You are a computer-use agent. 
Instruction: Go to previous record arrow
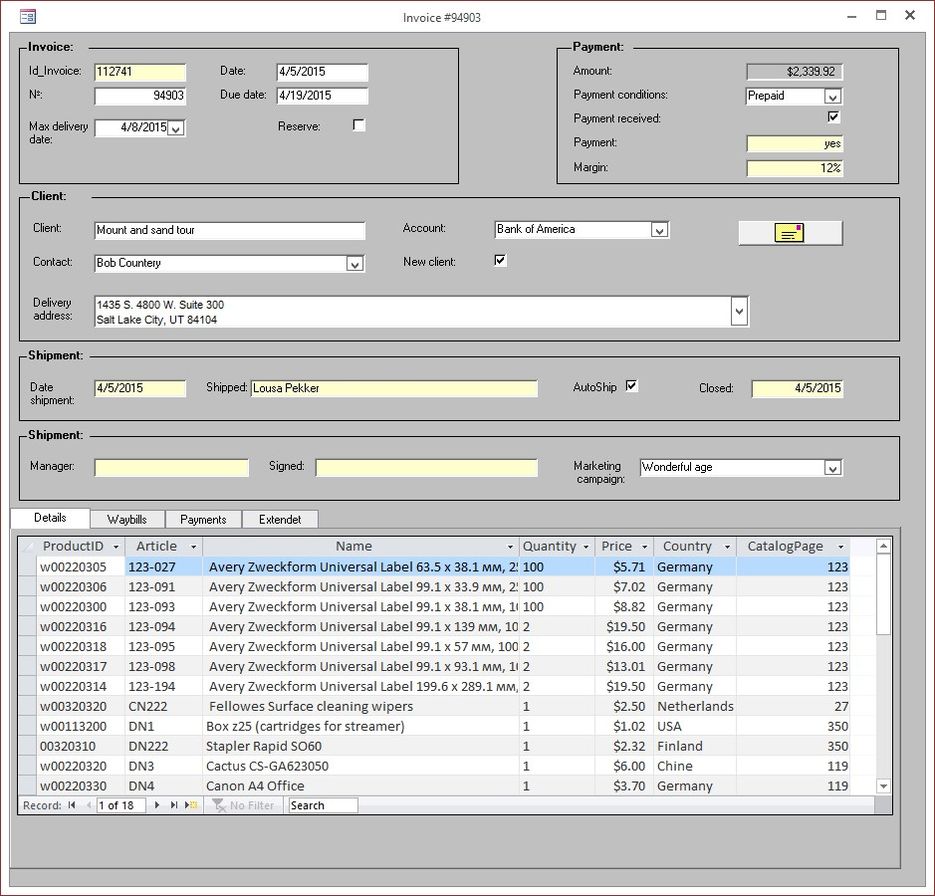[x=89, y=805]
